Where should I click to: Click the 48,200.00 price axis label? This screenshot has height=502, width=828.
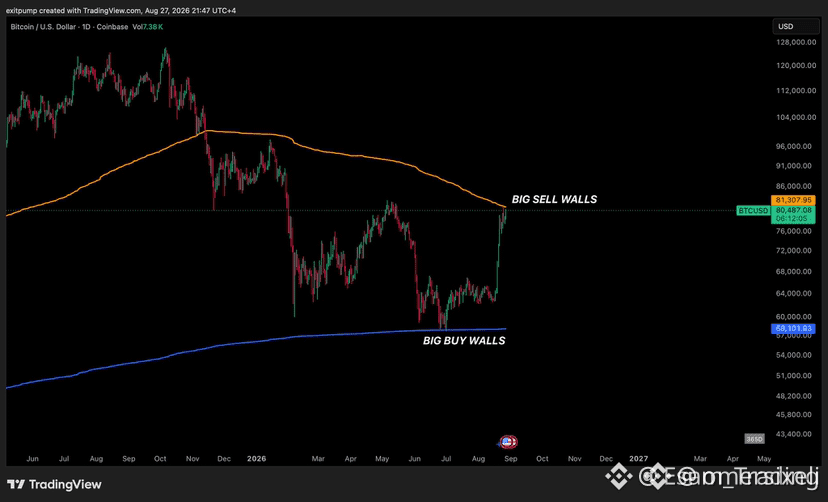pos(795,396)
